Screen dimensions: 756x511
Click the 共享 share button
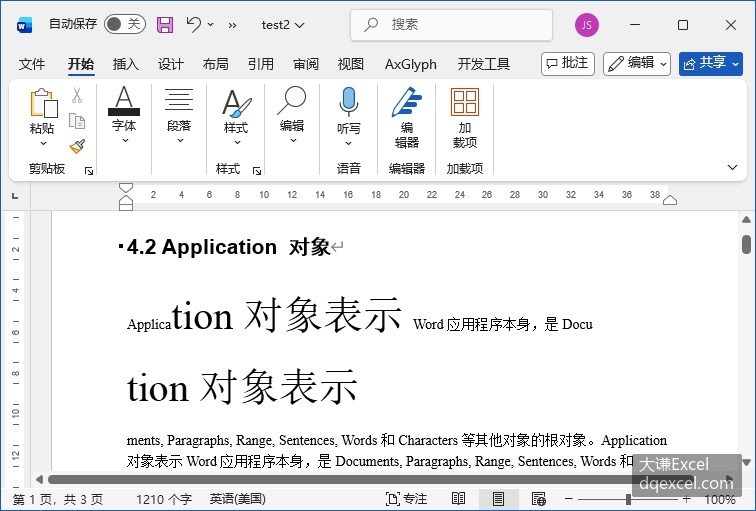click(711, 64)
